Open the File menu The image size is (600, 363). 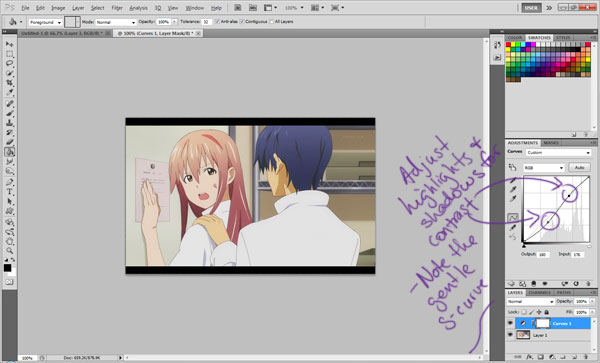point(25,8)
